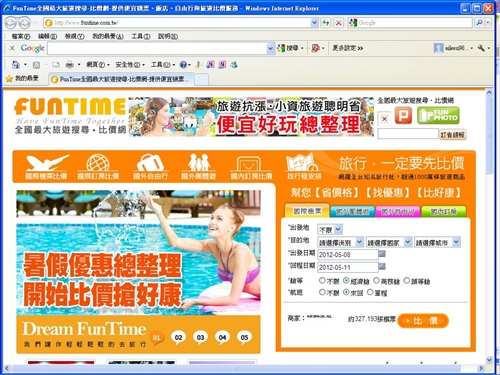Click the newsletter email input field

[408, 134]
